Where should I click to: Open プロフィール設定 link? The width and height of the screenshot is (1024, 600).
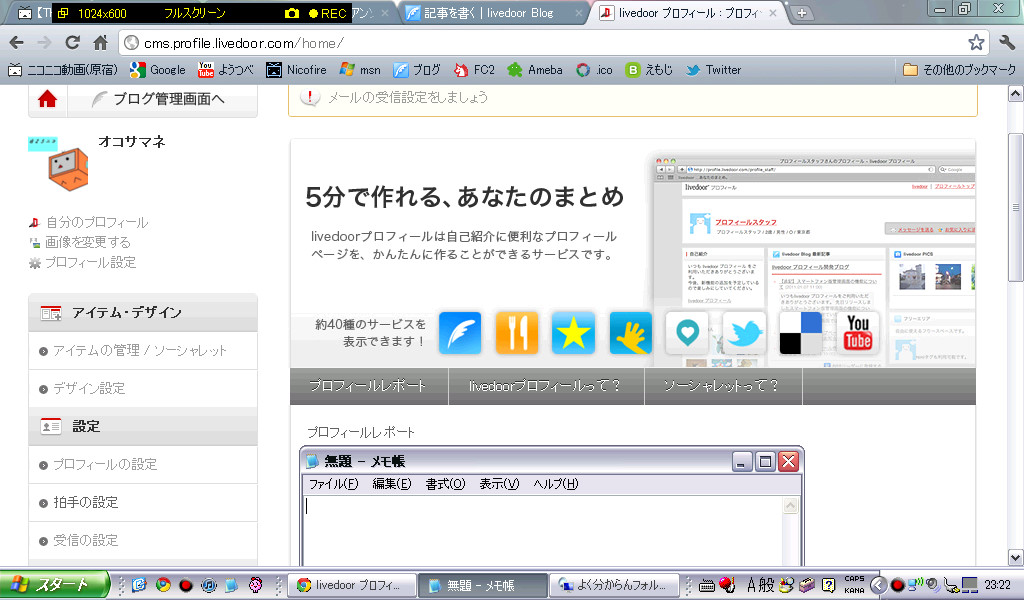click(x=90, y=262)
